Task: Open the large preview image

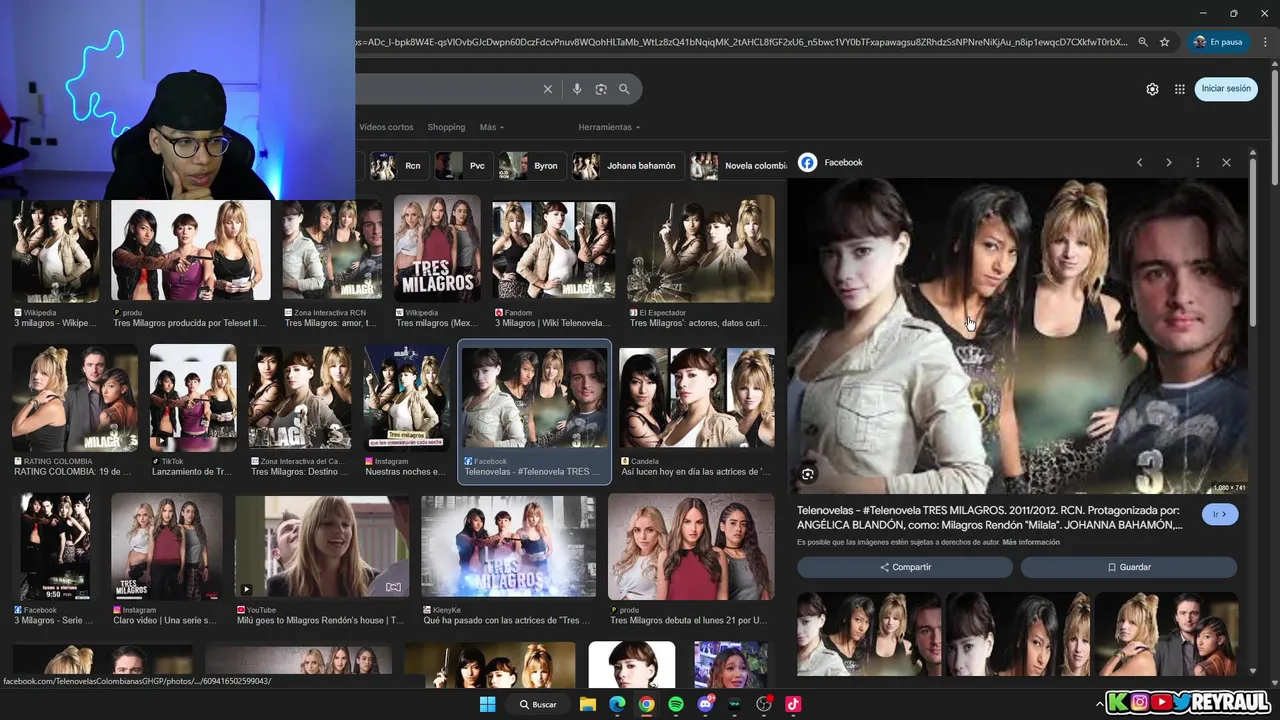Action: point(1017,337)
